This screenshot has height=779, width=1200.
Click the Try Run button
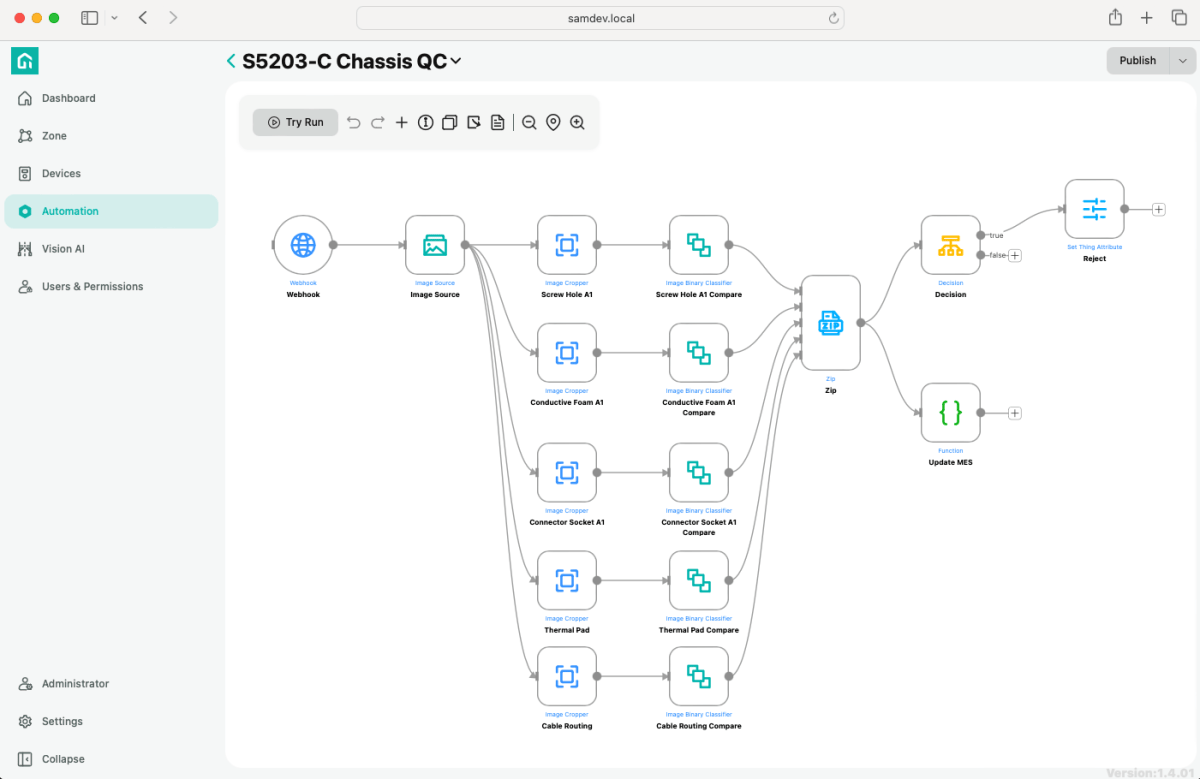tap(295, 122)
